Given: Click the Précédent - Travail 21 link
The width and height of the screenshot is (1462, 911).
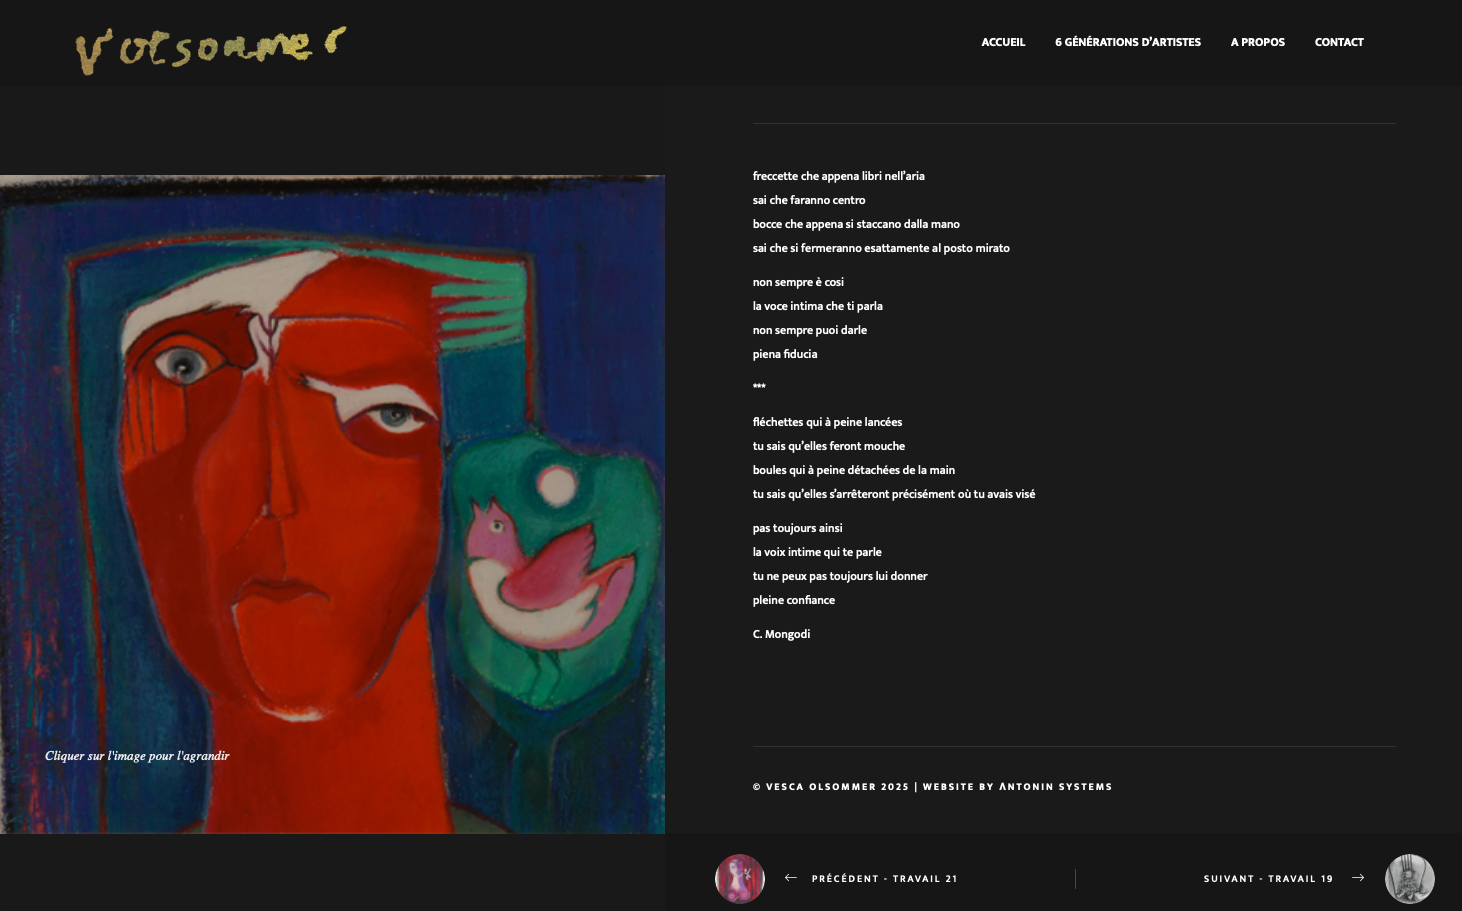Looking at the screenshot, I should point(884,879).
